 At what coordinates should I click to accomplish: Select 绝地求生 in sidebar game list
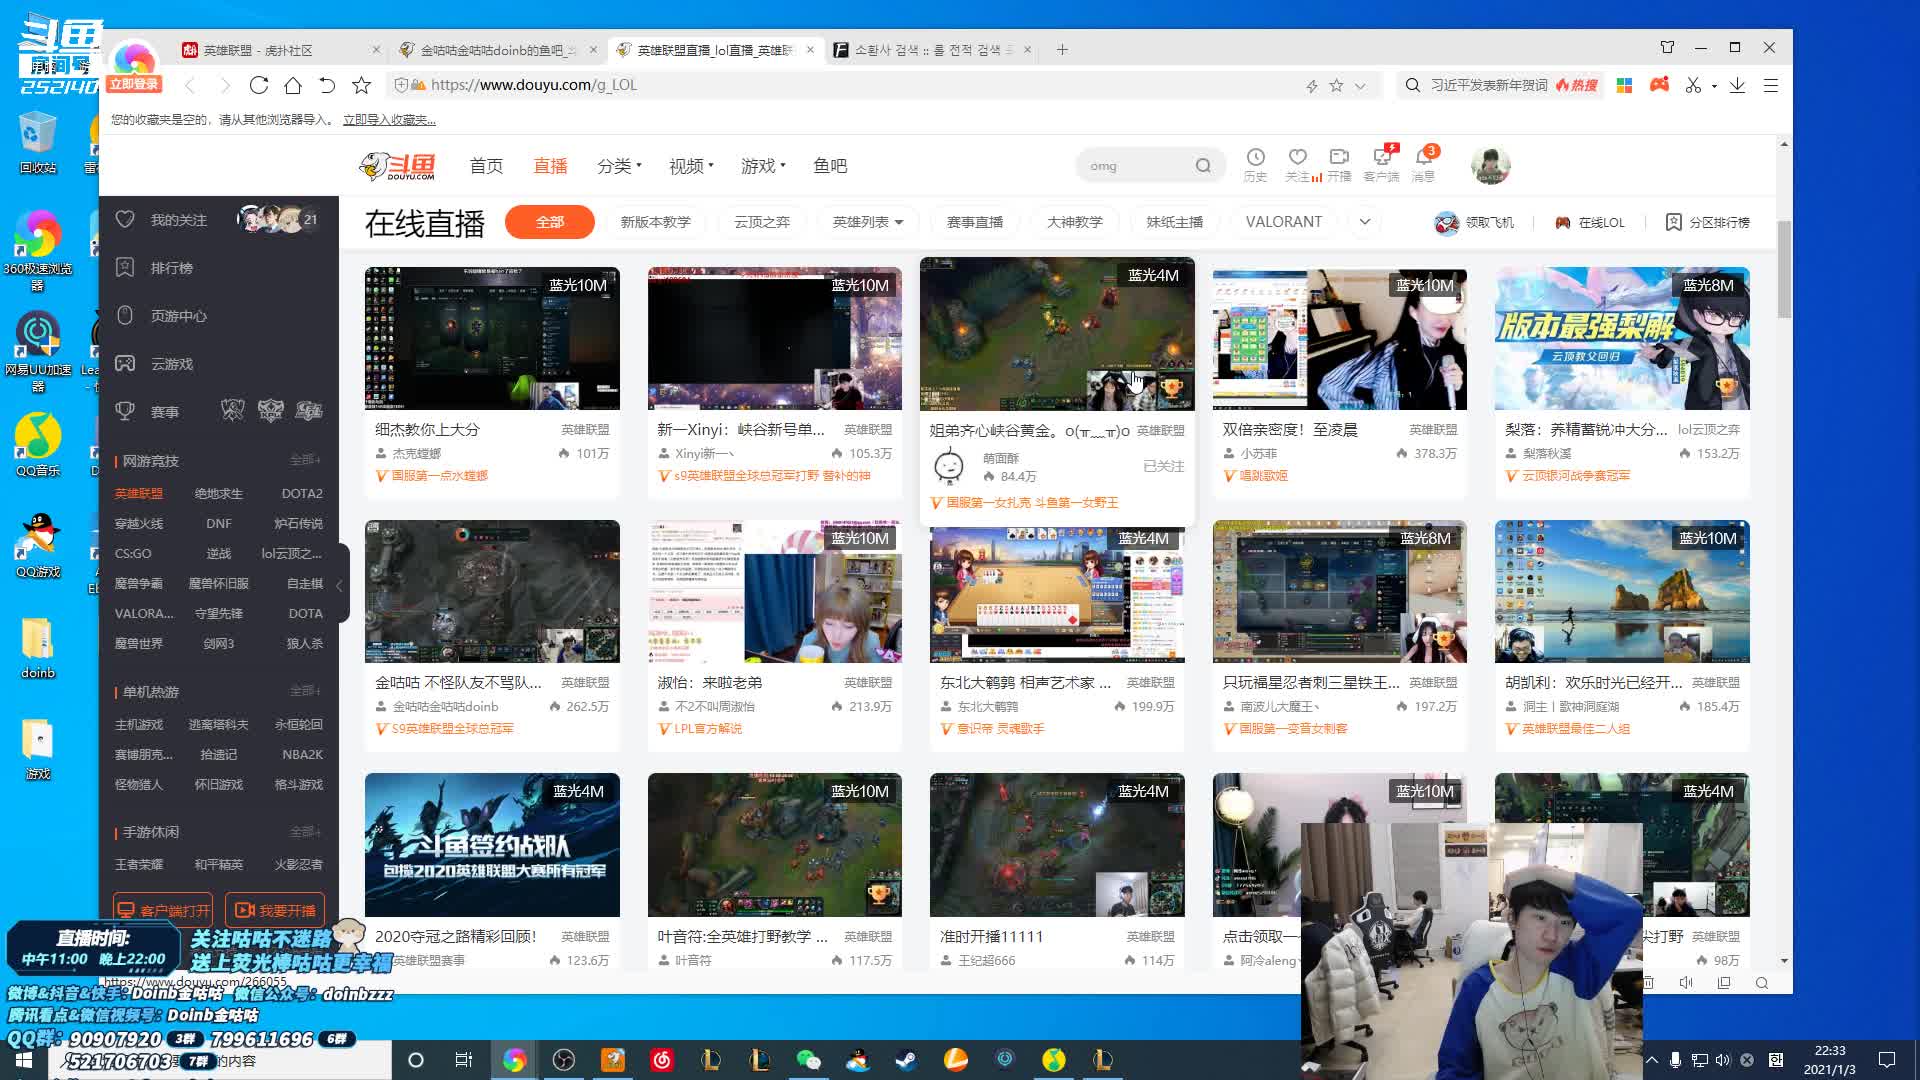(219, 493)
